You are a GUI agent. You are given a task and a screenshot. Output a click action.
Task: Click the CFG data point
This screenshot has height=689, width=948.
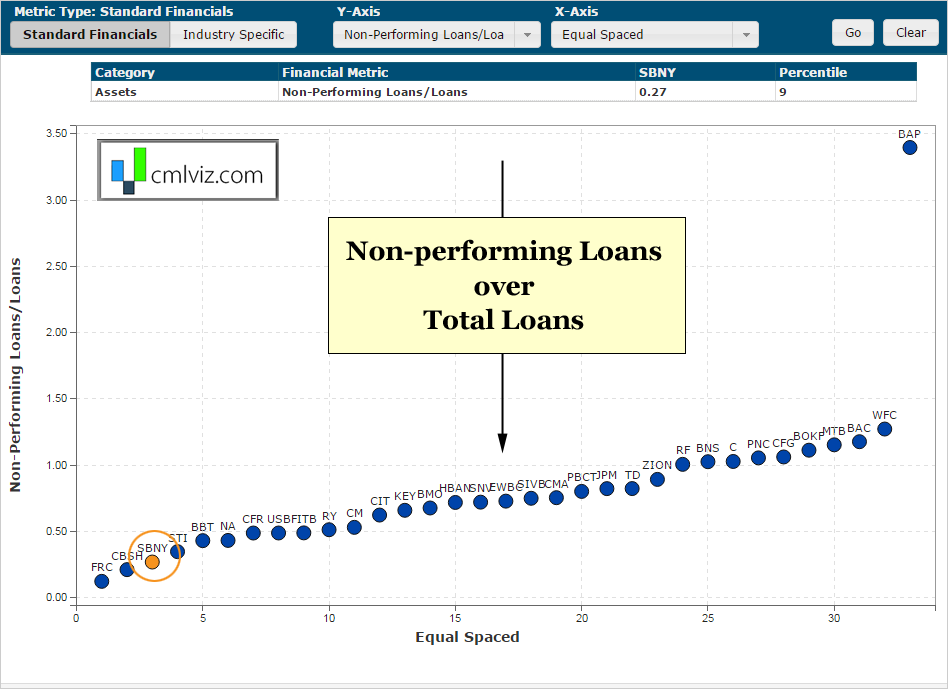tap(784, 457)
